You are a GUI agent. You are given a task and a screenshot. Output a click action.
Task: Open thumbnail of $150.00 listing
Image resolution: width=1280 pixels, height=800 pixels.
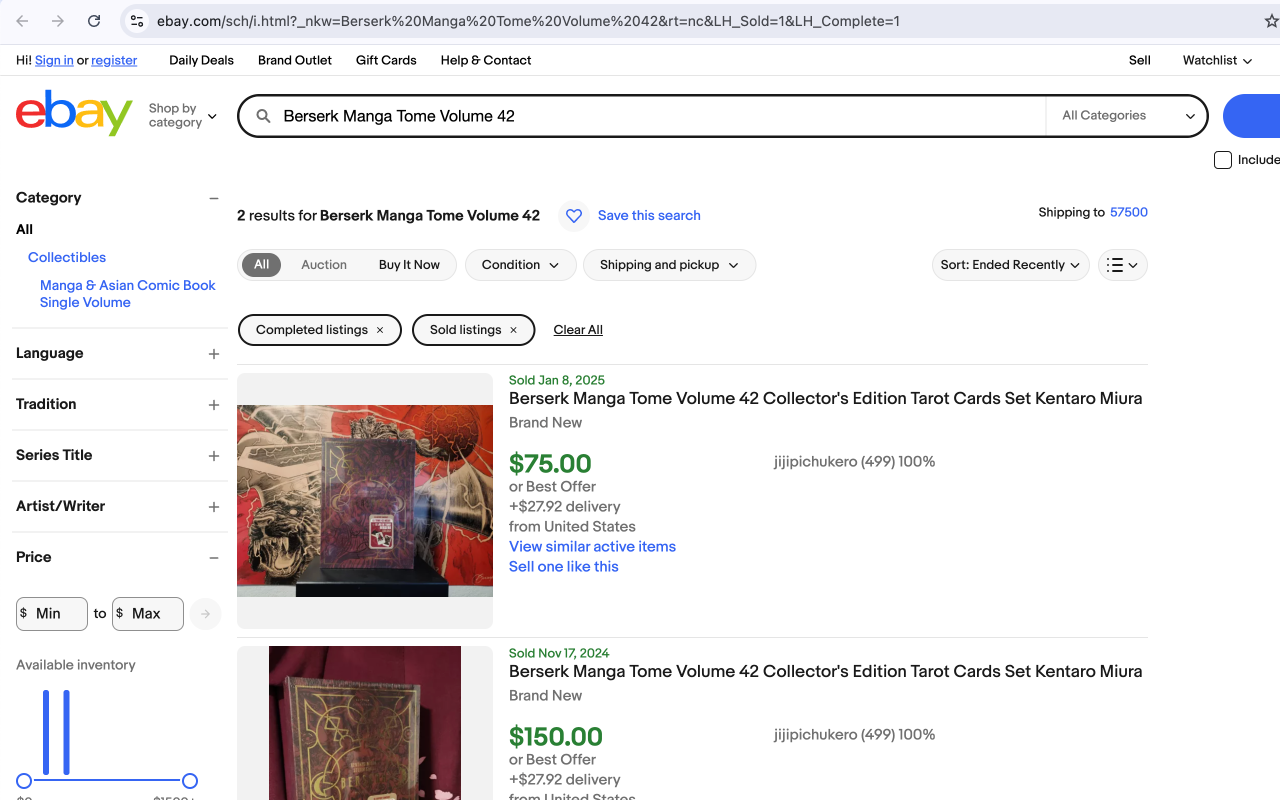pos(365,723)
